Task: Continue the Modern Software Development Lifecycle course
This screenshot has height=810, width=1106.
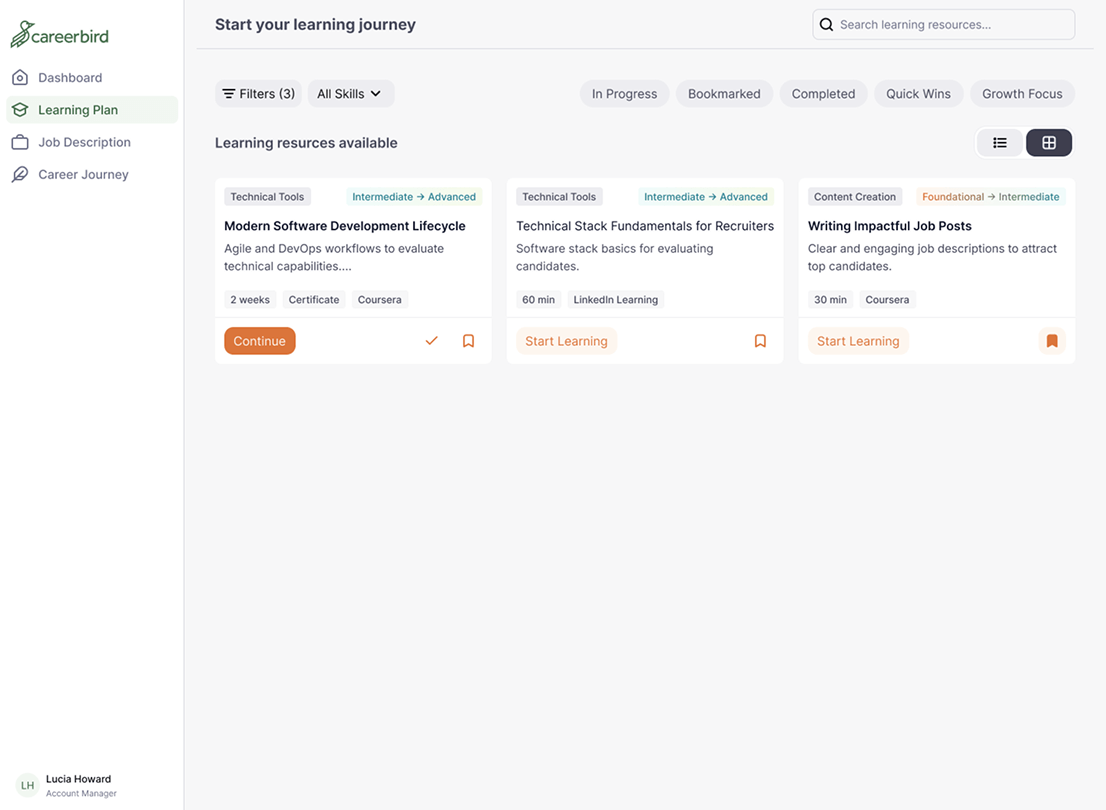Action: pyautogui.click(x=259, y=340)
